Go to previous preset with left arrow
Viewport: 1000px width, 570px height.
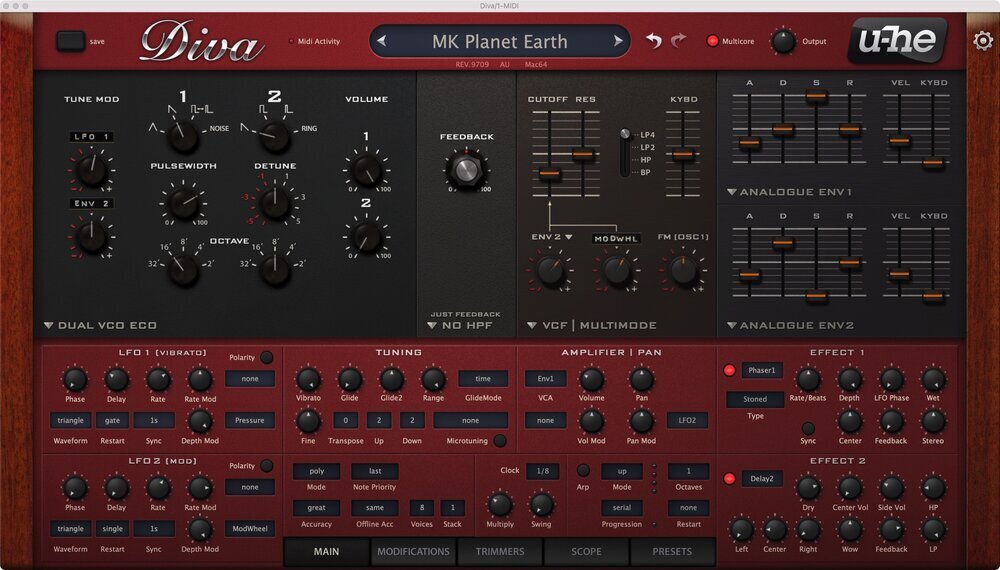coord(381,41)
